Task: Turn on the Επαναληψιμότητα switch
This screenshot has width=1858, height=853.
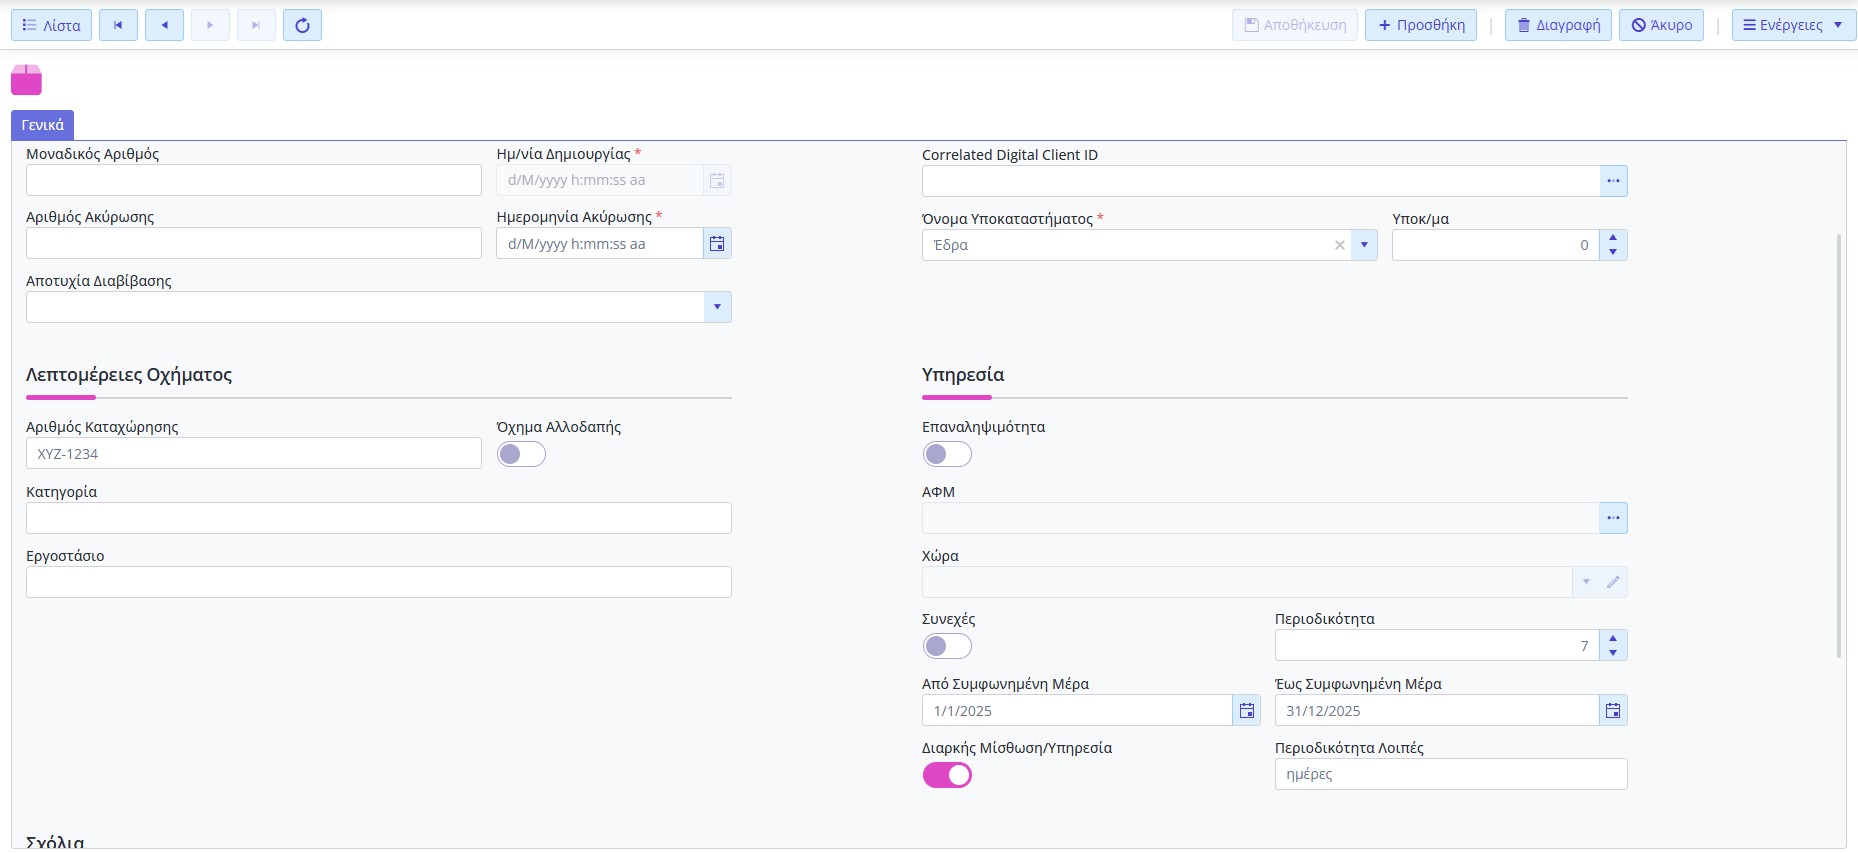Action: pyautogui.click(x=946, y=454)
